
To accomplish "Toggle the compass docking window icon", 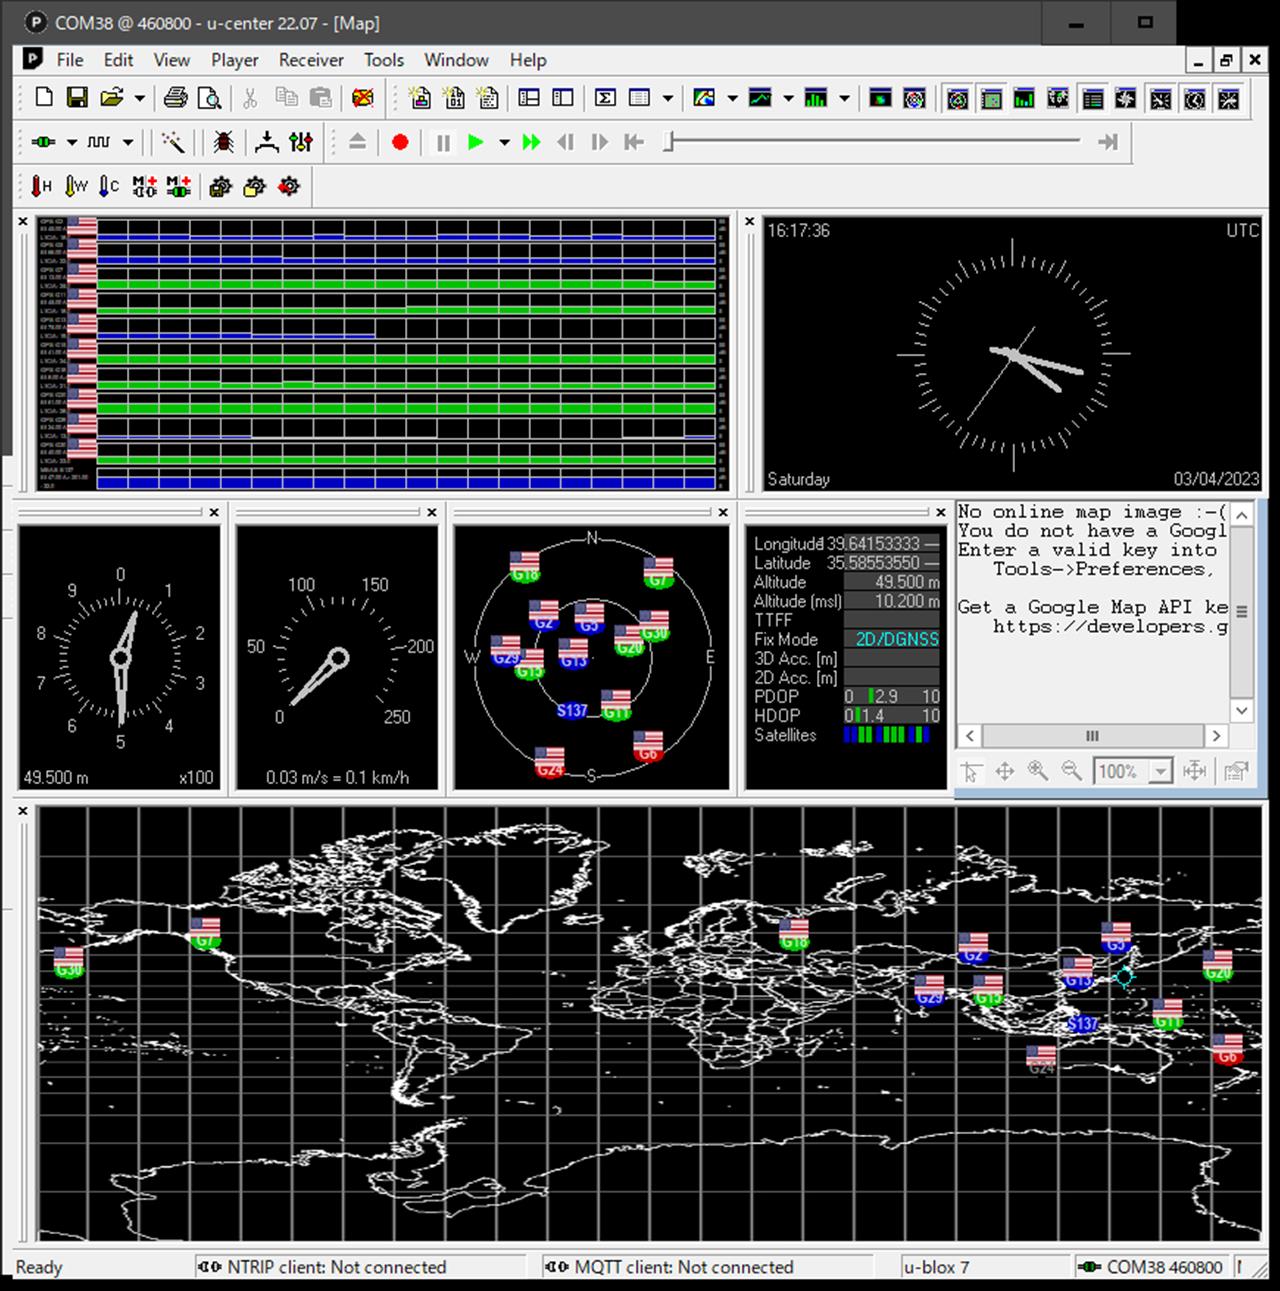I will (x=1126, y=98).
